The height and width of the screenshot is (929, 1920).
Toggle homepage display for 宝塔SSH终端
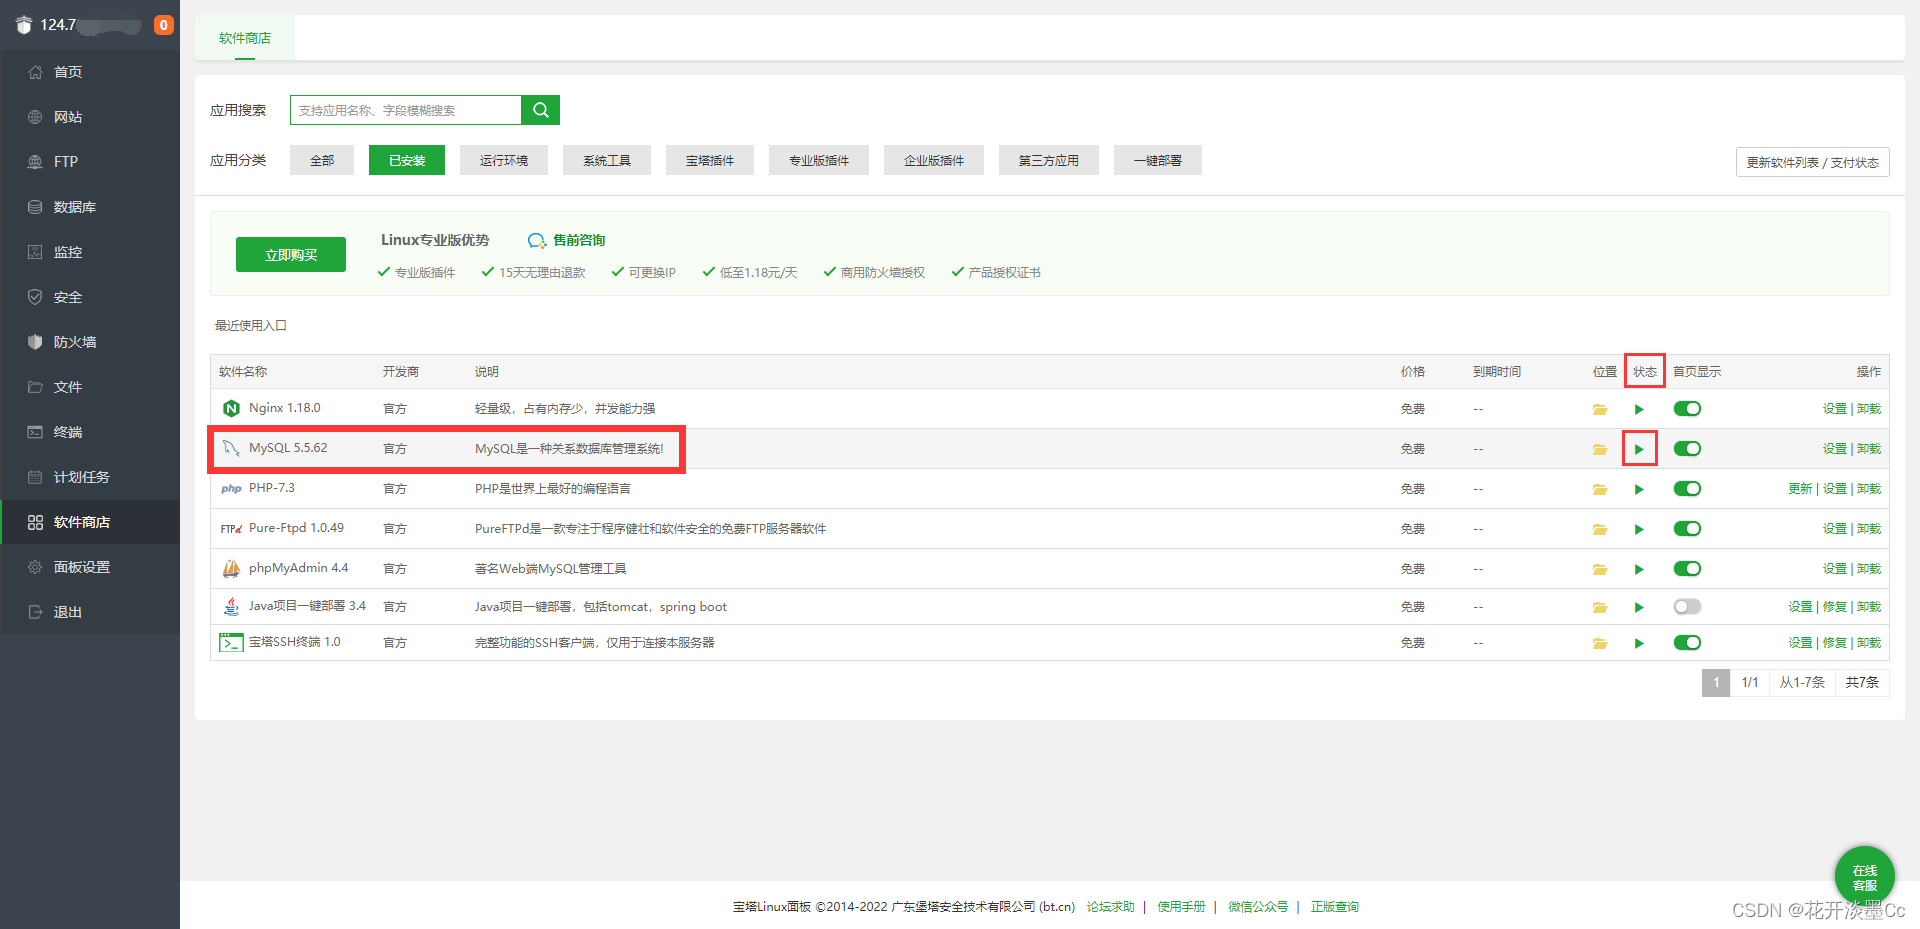(x=1687, y=643)
